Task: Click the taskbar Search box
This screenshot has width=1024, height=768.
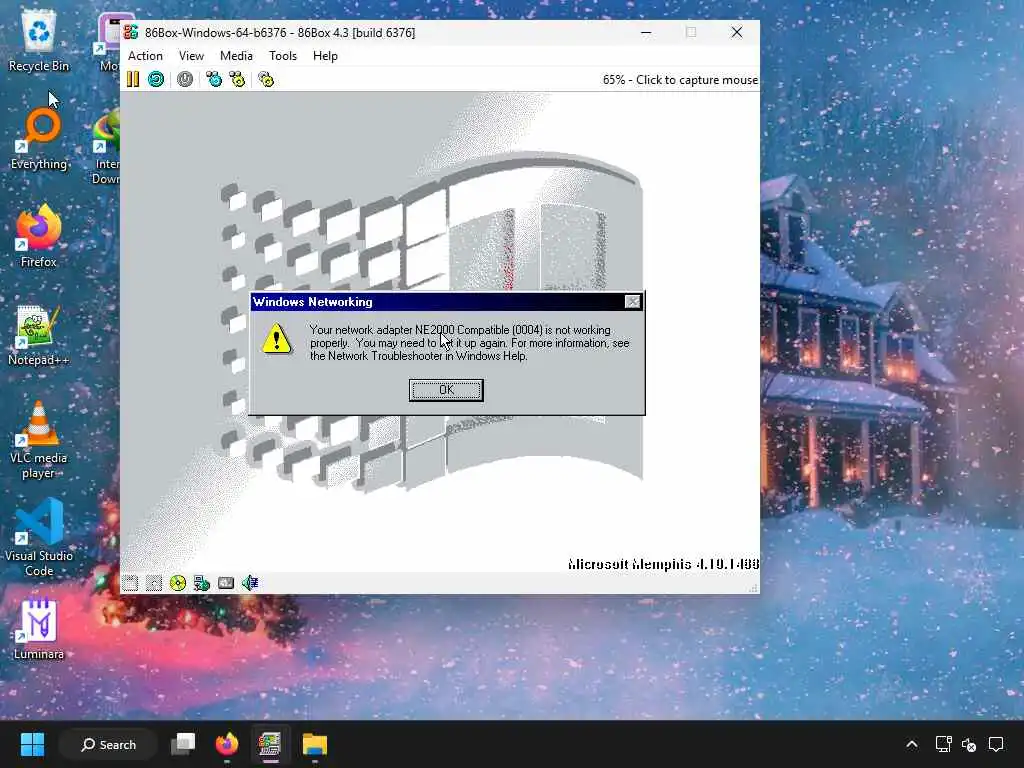Action: click(108, 744)
